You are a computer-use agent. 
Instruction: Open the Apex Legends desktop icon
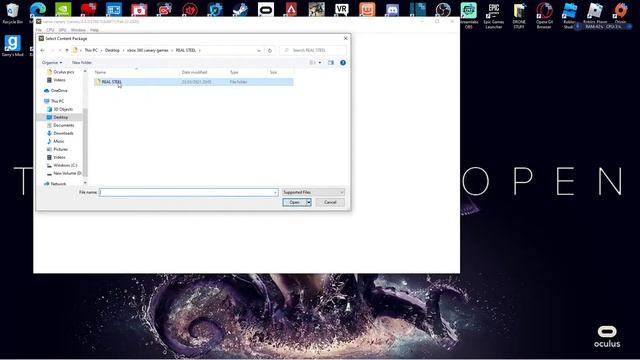coord(291,9)
